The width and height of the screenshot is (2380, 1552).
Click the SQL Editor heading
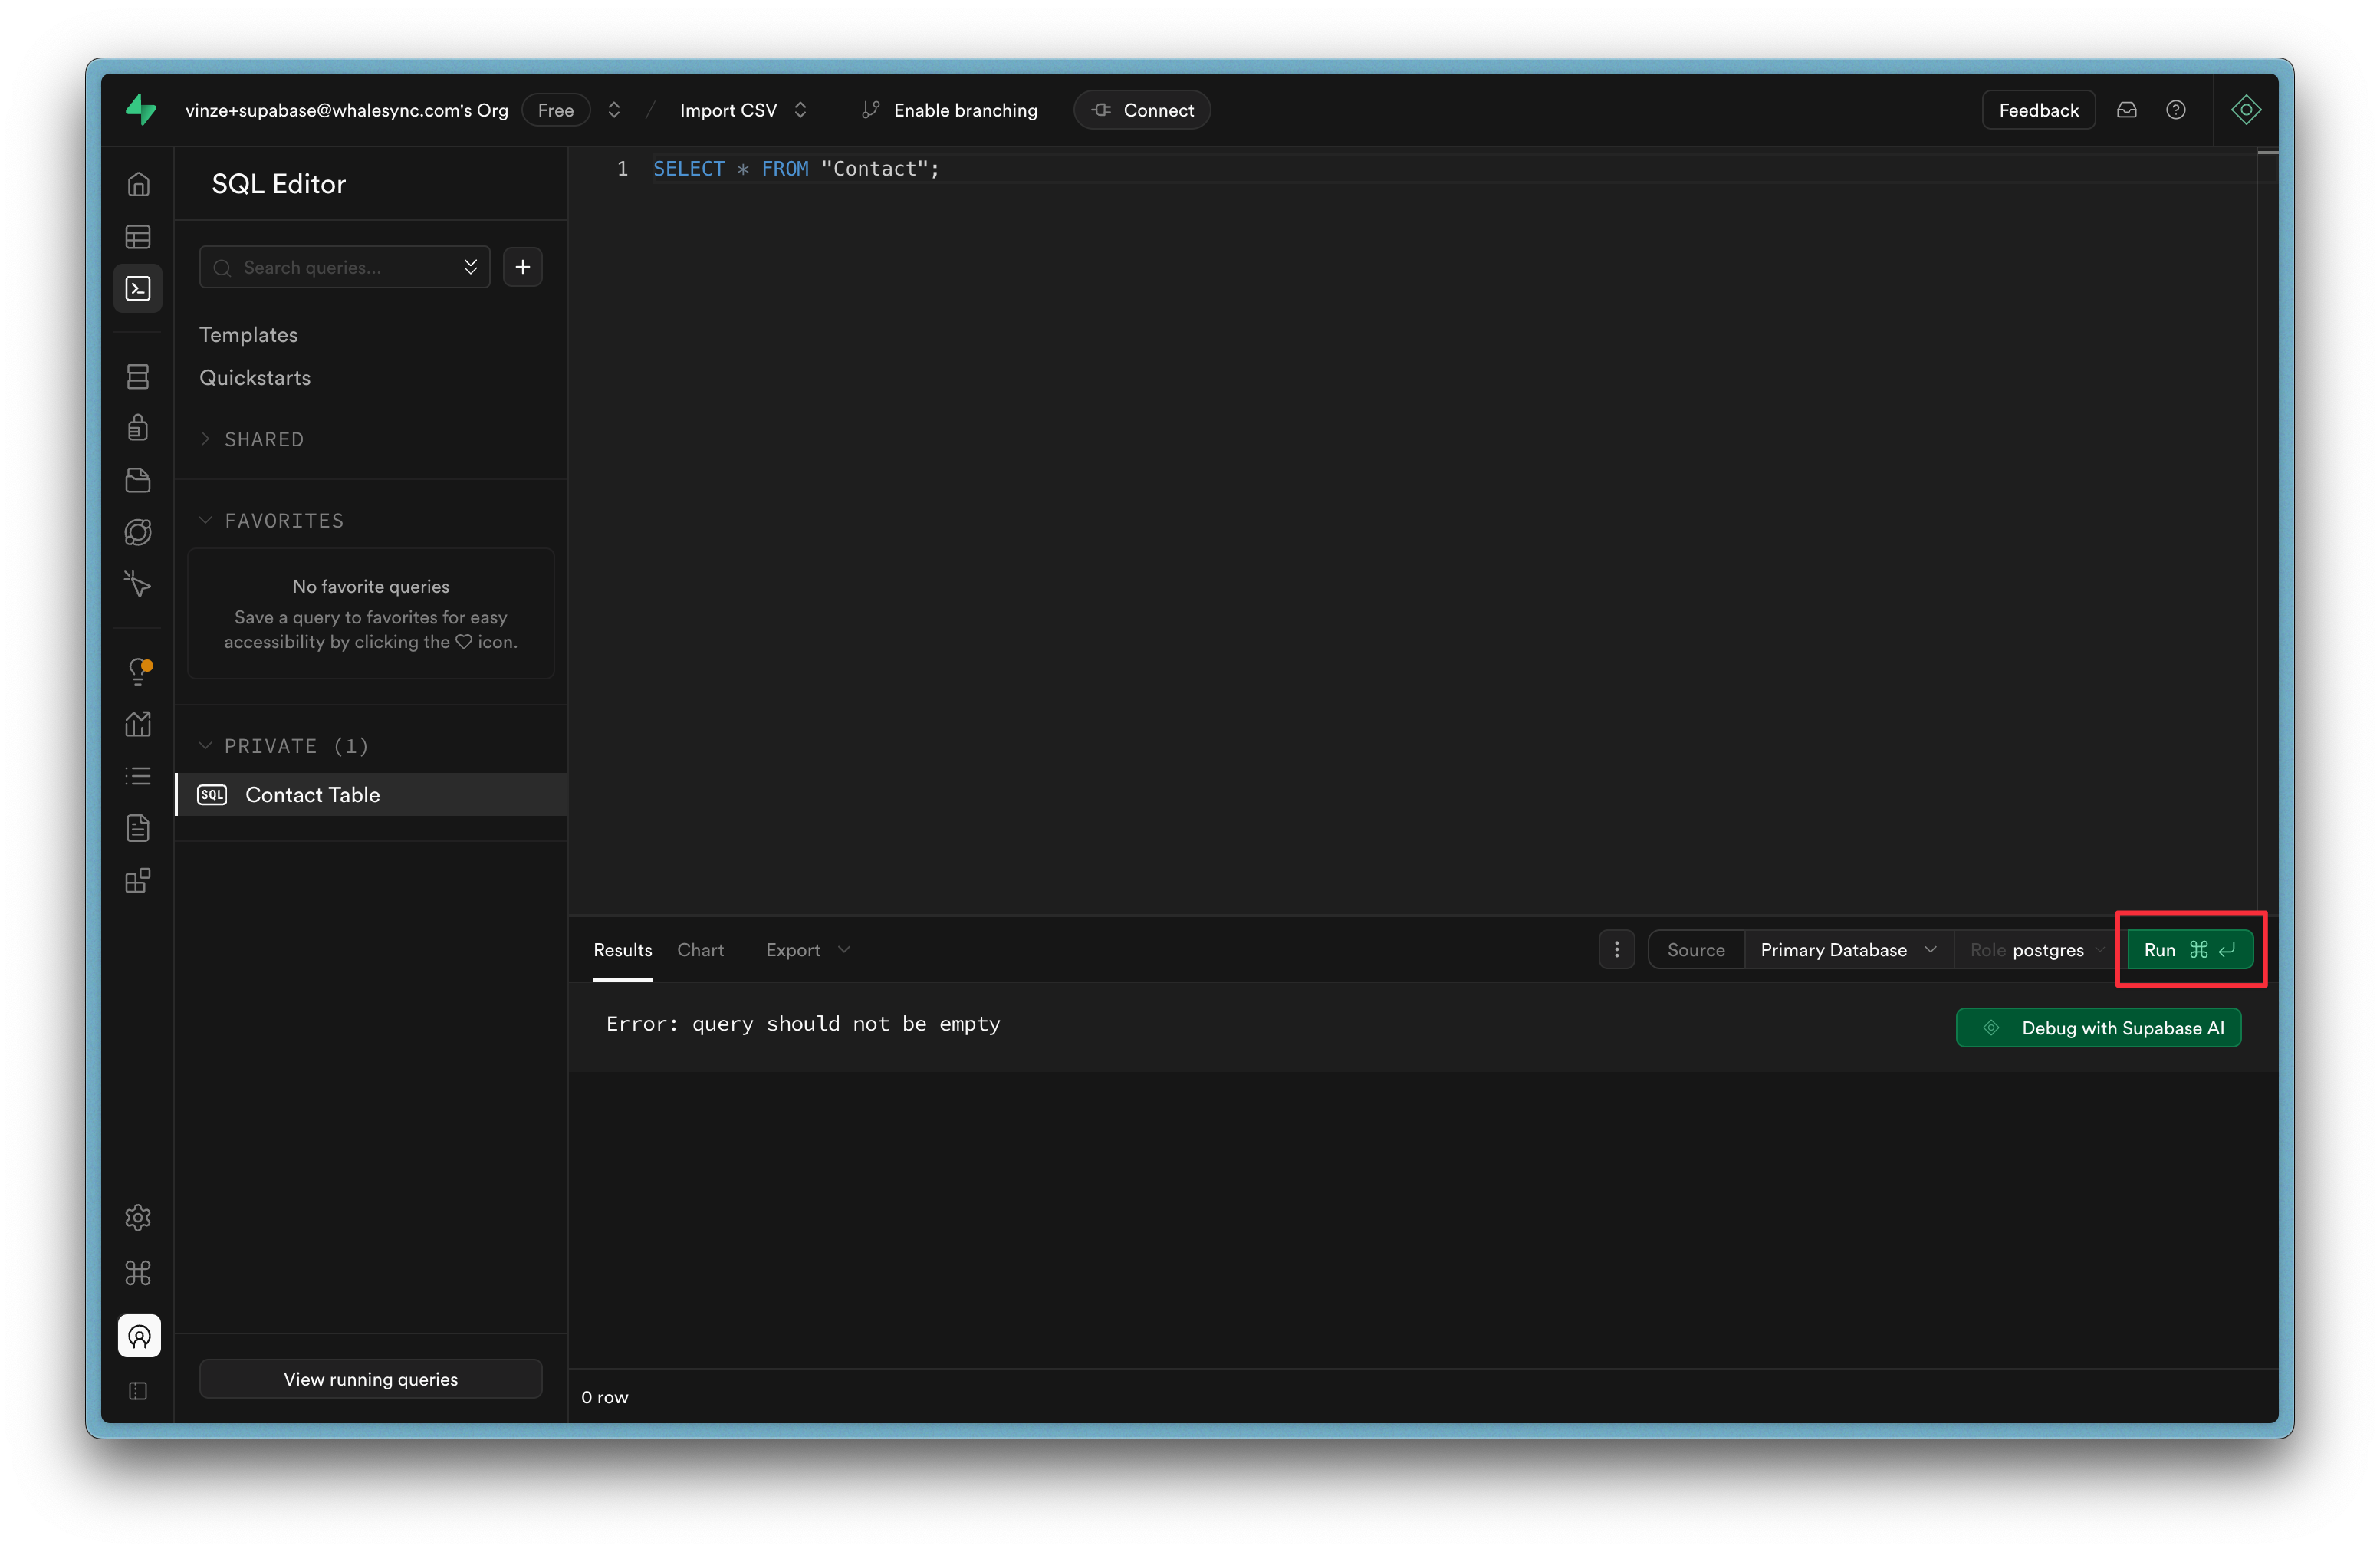pos(279,184)
